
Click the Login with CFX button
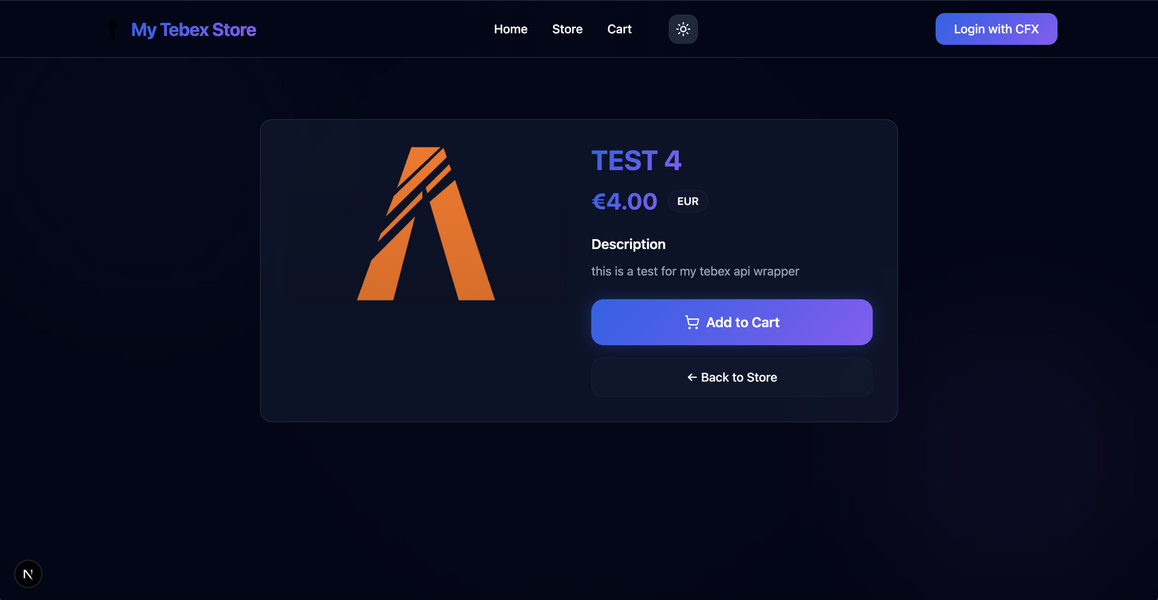[x=996, y=29]
